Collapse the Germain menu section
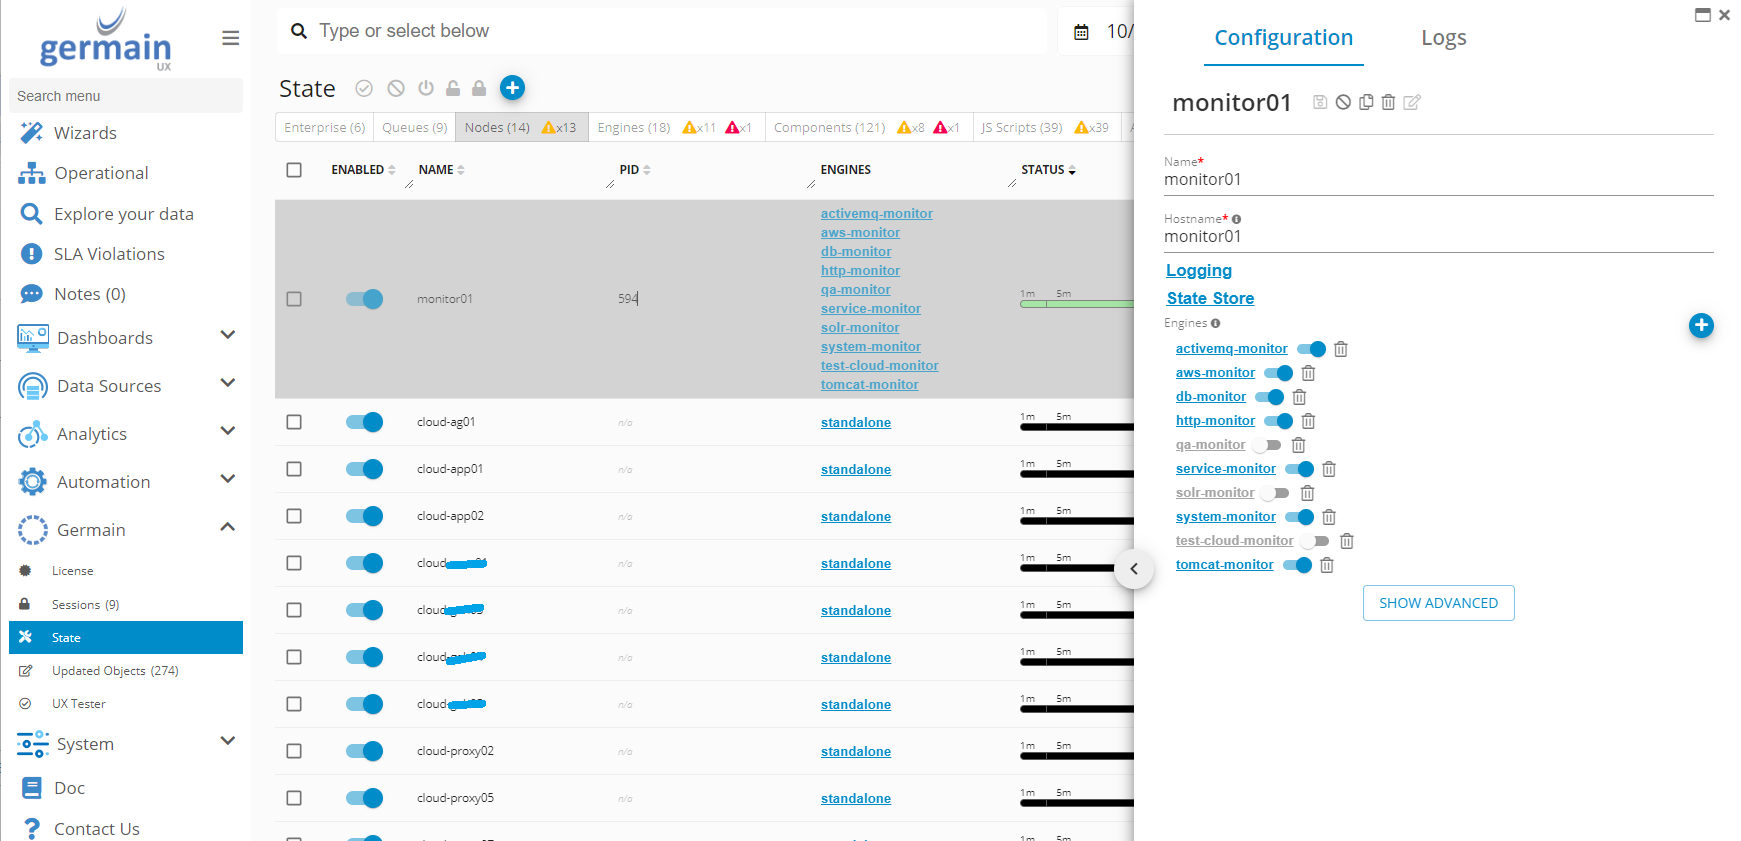Viewport: 1741px width, 841px height. click(x=227, y=528)
